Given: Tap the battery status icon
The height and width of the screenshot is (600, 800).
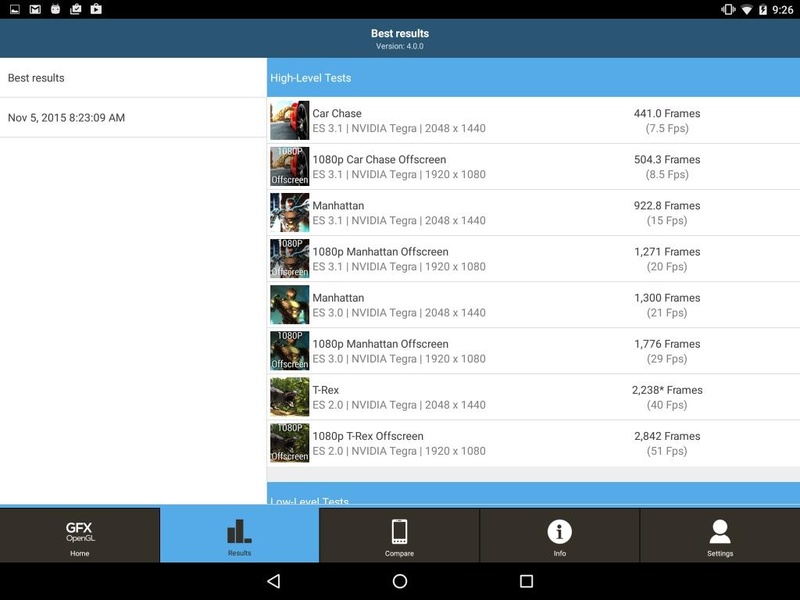Looking at the screenshot, I should click(x=763, y=10).
